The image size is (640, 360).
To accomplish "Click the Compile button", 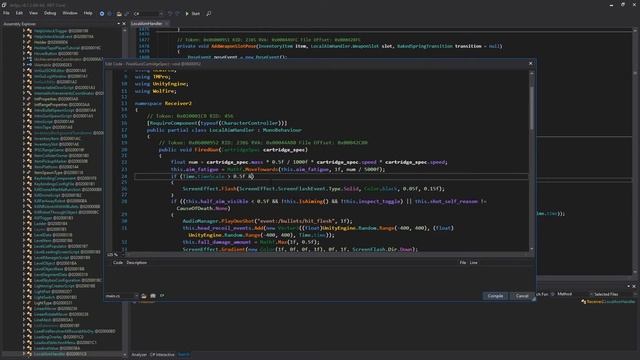I will [x=495, y=296].
